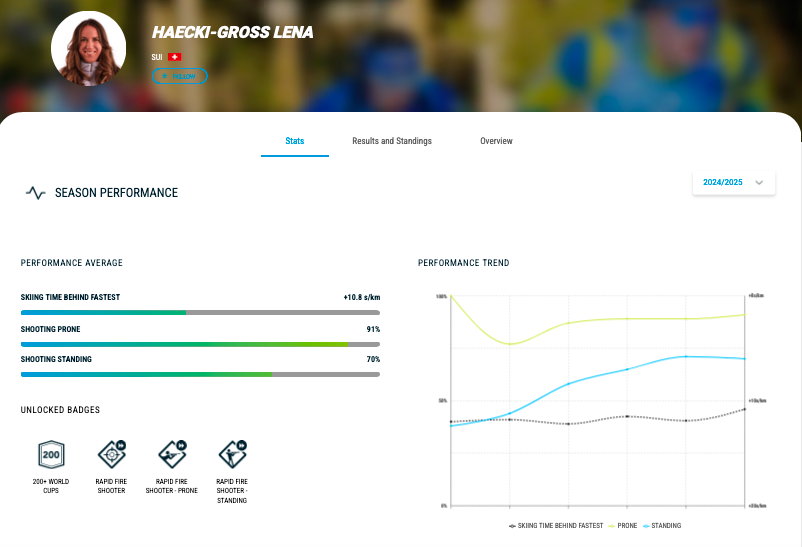Click the Rapid Fire Shooter badge icon
The image size is (802, 547).
click(x=111, y=455)
